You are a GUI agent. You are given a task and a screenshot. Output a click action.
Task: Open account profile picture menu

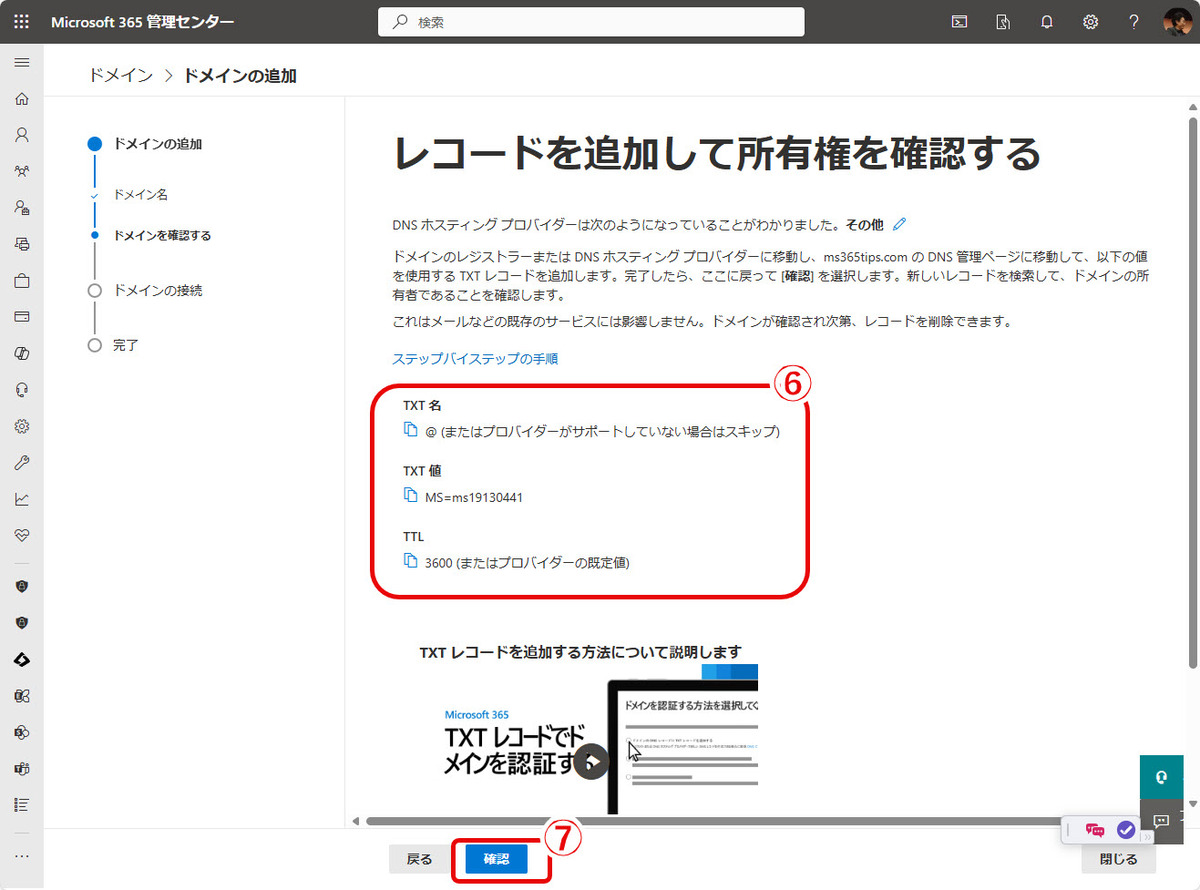point(1178,22)
